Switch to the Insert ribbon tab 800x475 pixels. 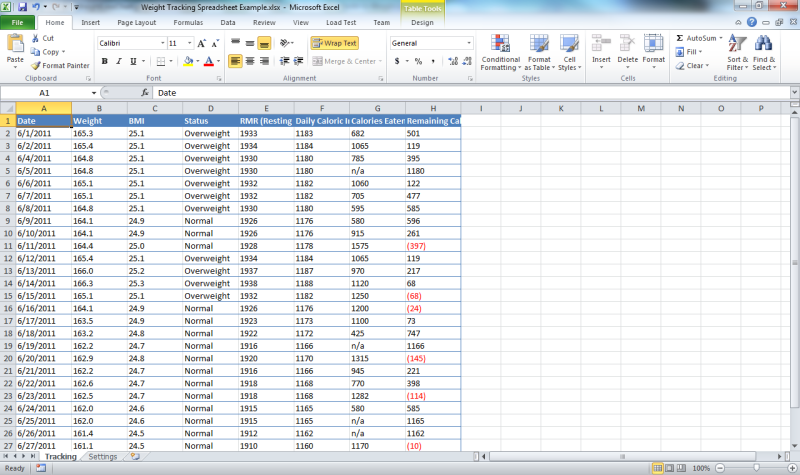click(90, 22)
